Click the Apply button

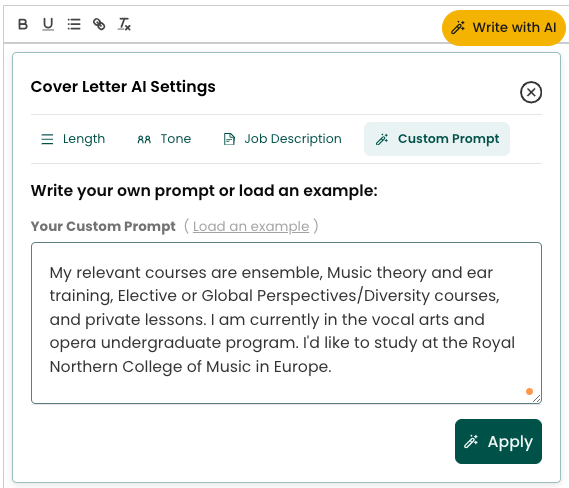click(498, 441)
